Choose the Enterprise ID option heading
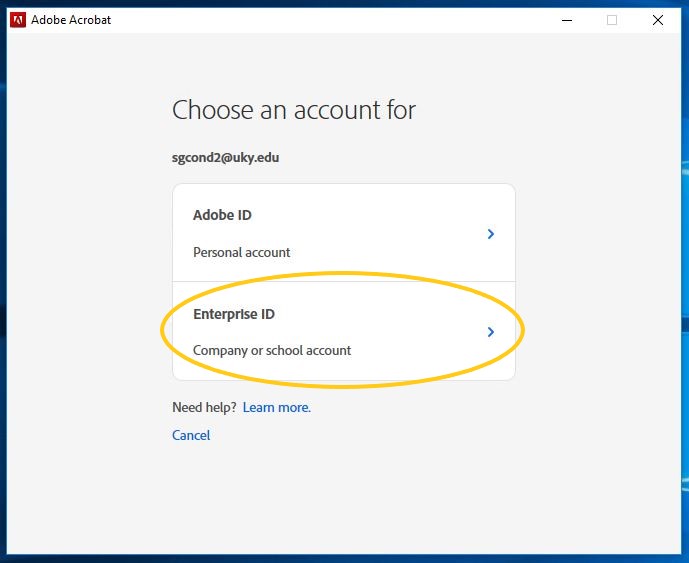Image resolution: width=689 pixels, height=563 pixels. [x=234, y=314]
